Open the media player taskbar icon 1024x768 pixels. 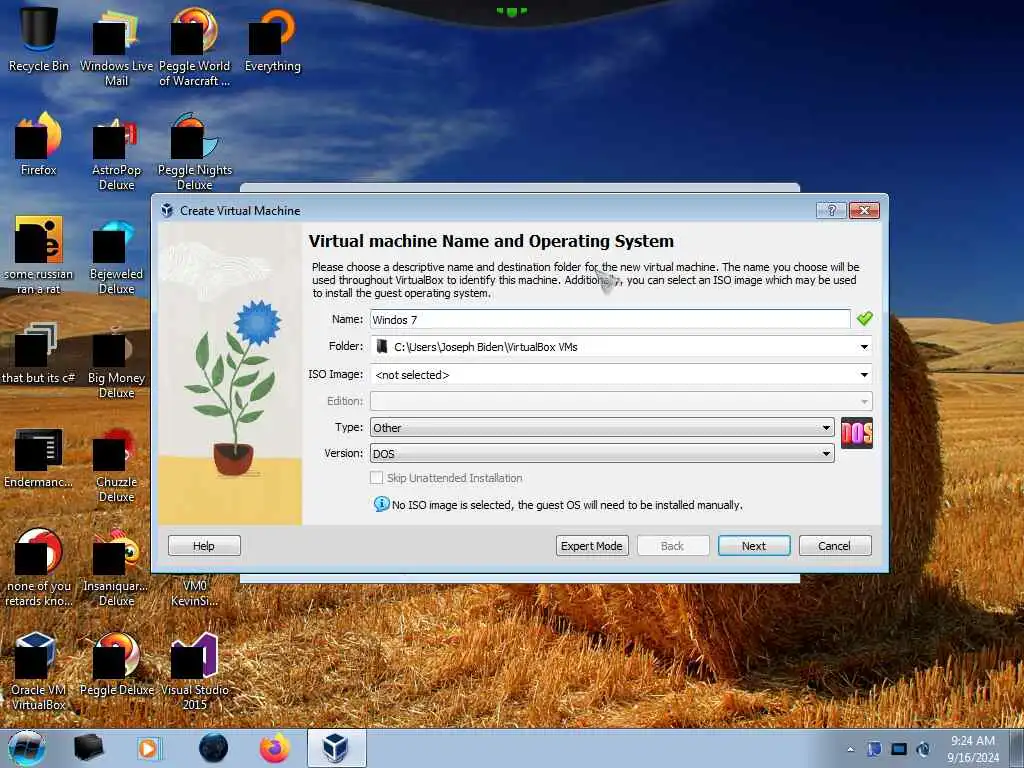(149, 748)
